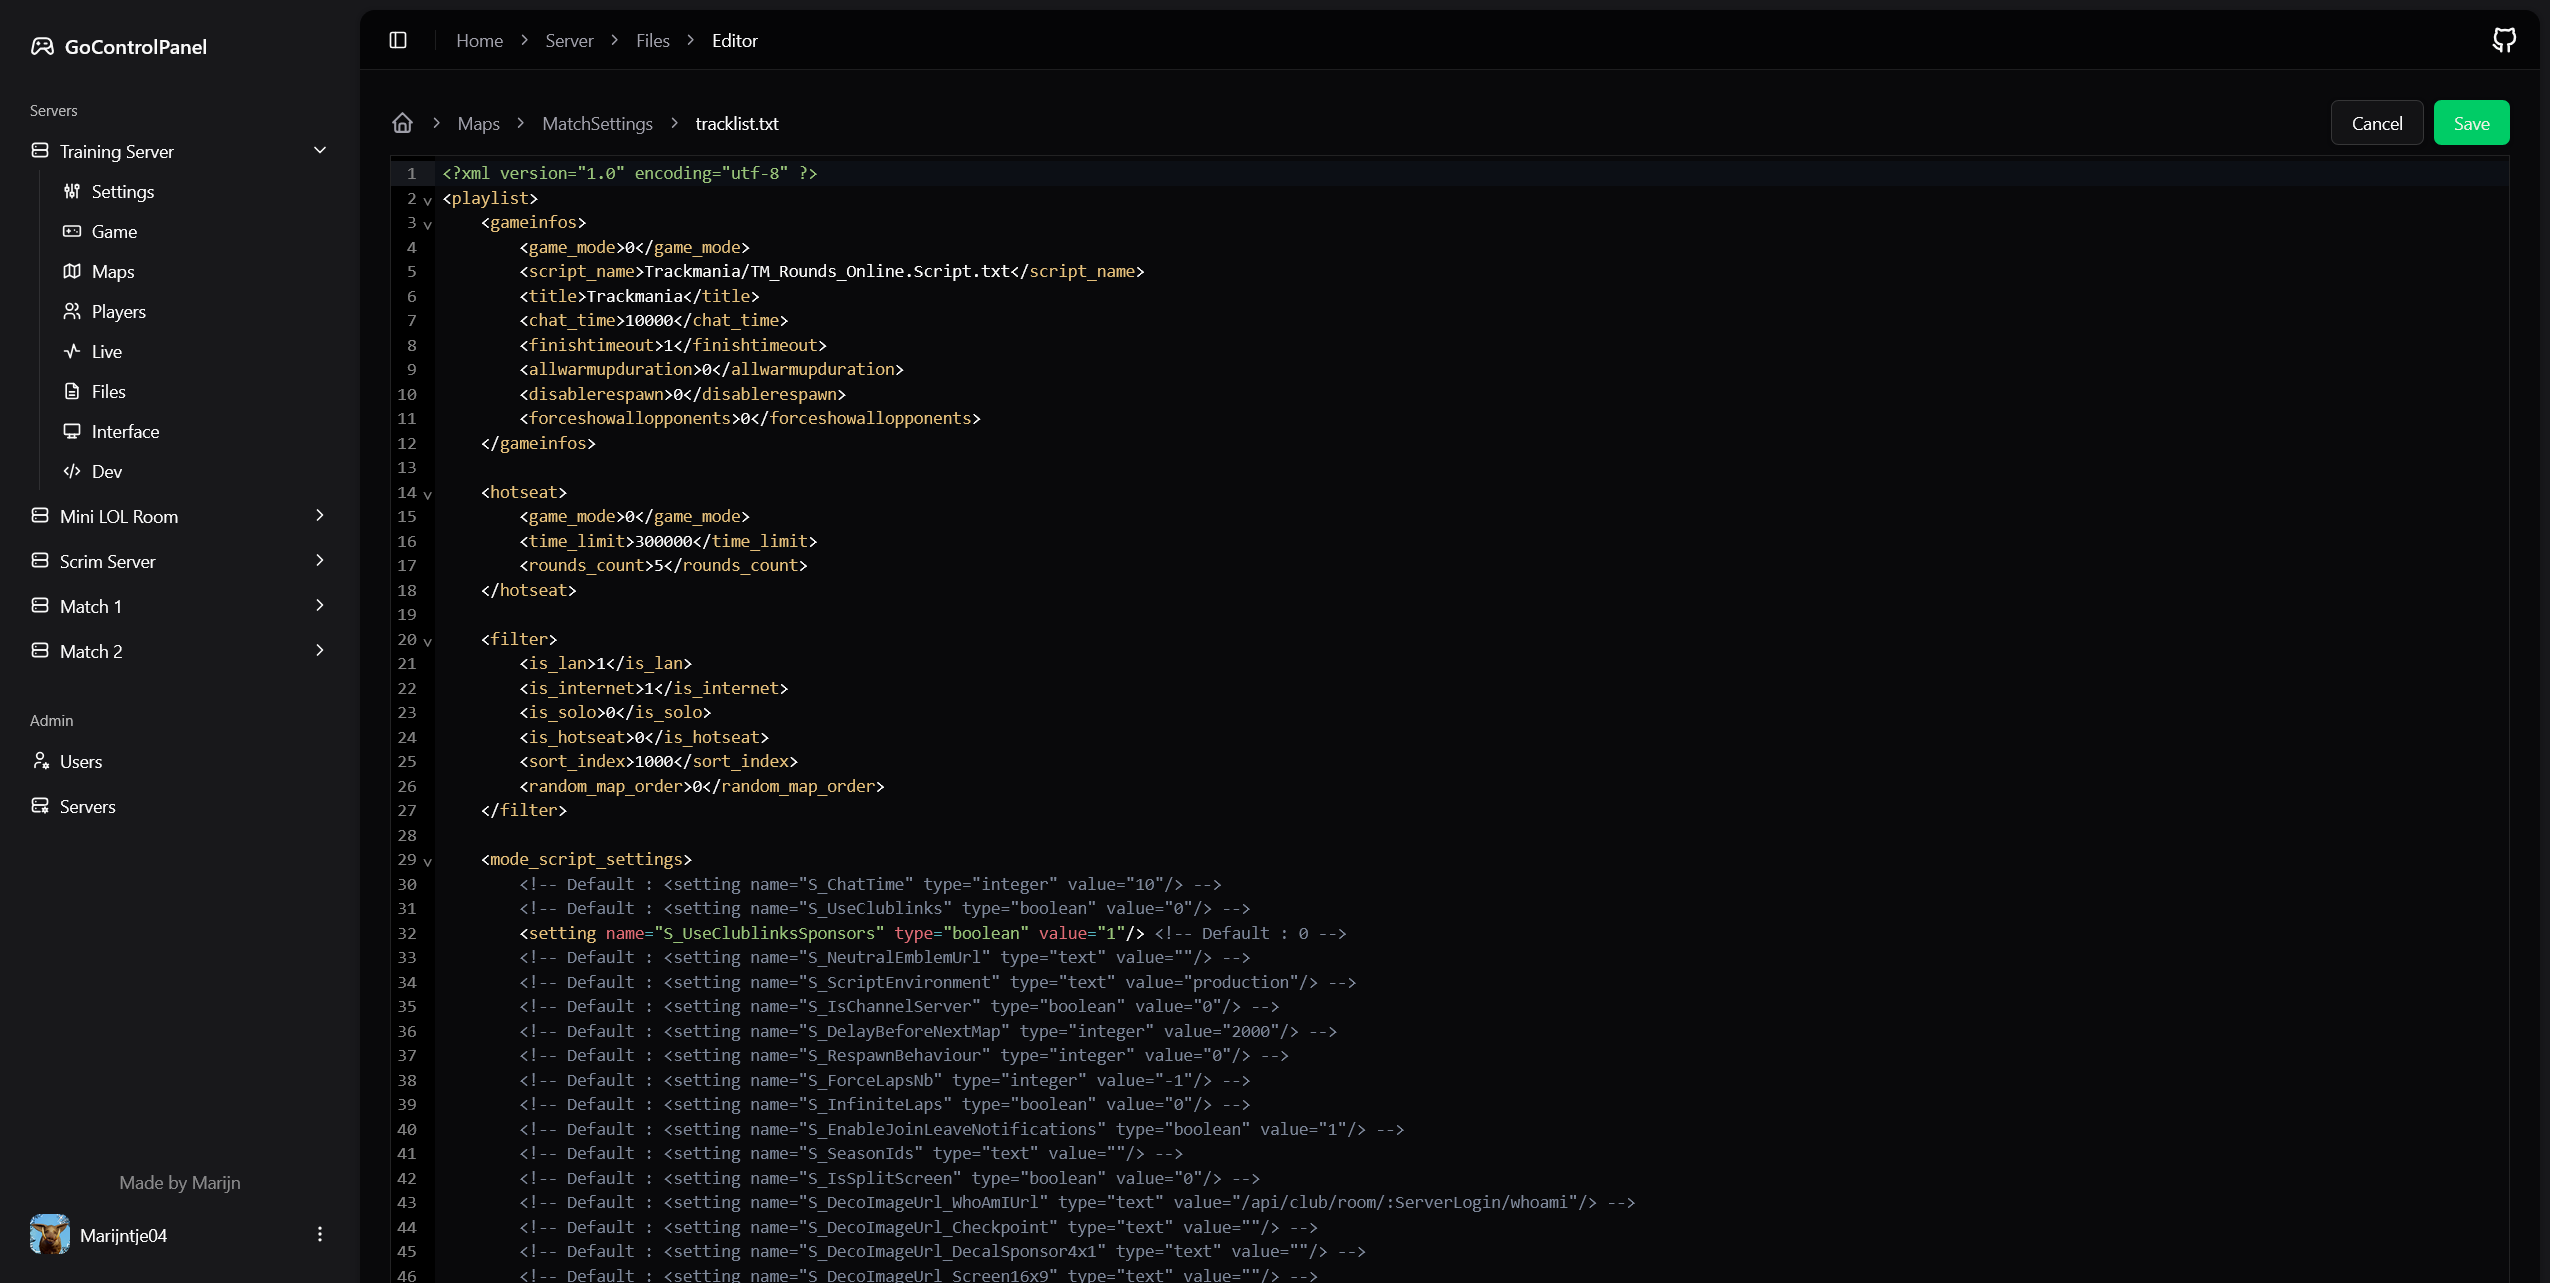Expand the Mini LOL Room server
Viewport: 2550px width, 1283px height.
320,515
